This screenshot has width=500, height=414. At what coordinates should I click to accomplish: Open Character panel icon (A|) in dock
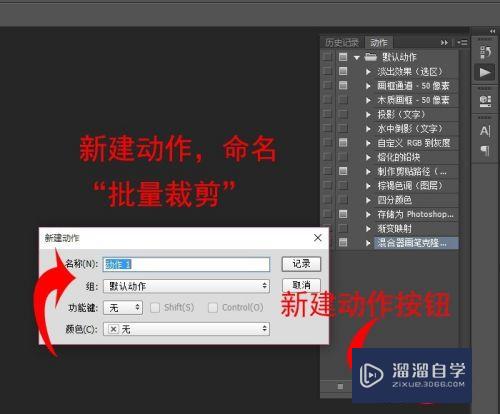point(485,131)
